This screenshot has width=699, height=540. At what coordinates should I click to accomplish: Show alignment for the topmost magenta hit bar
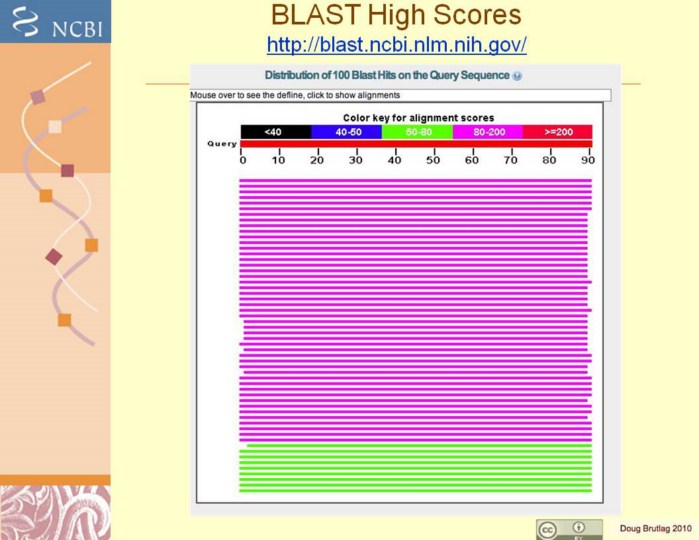(416, 181)
